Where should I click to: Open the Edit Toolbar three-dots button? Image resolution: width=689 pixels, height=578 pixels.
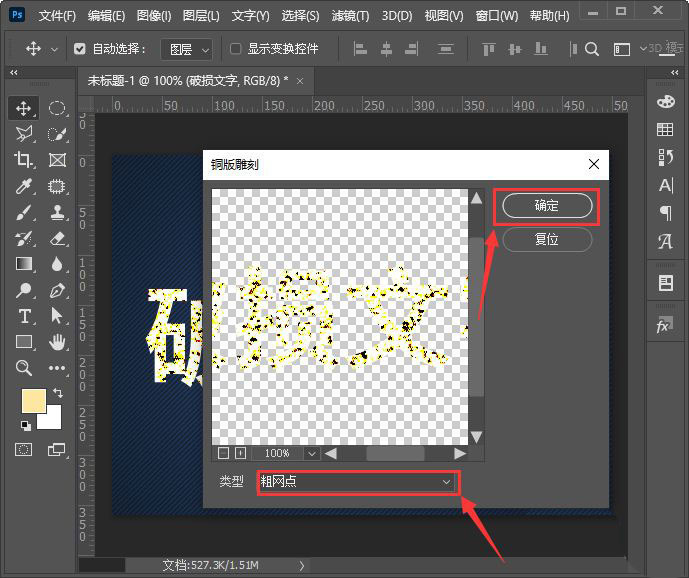pos(57,367)
